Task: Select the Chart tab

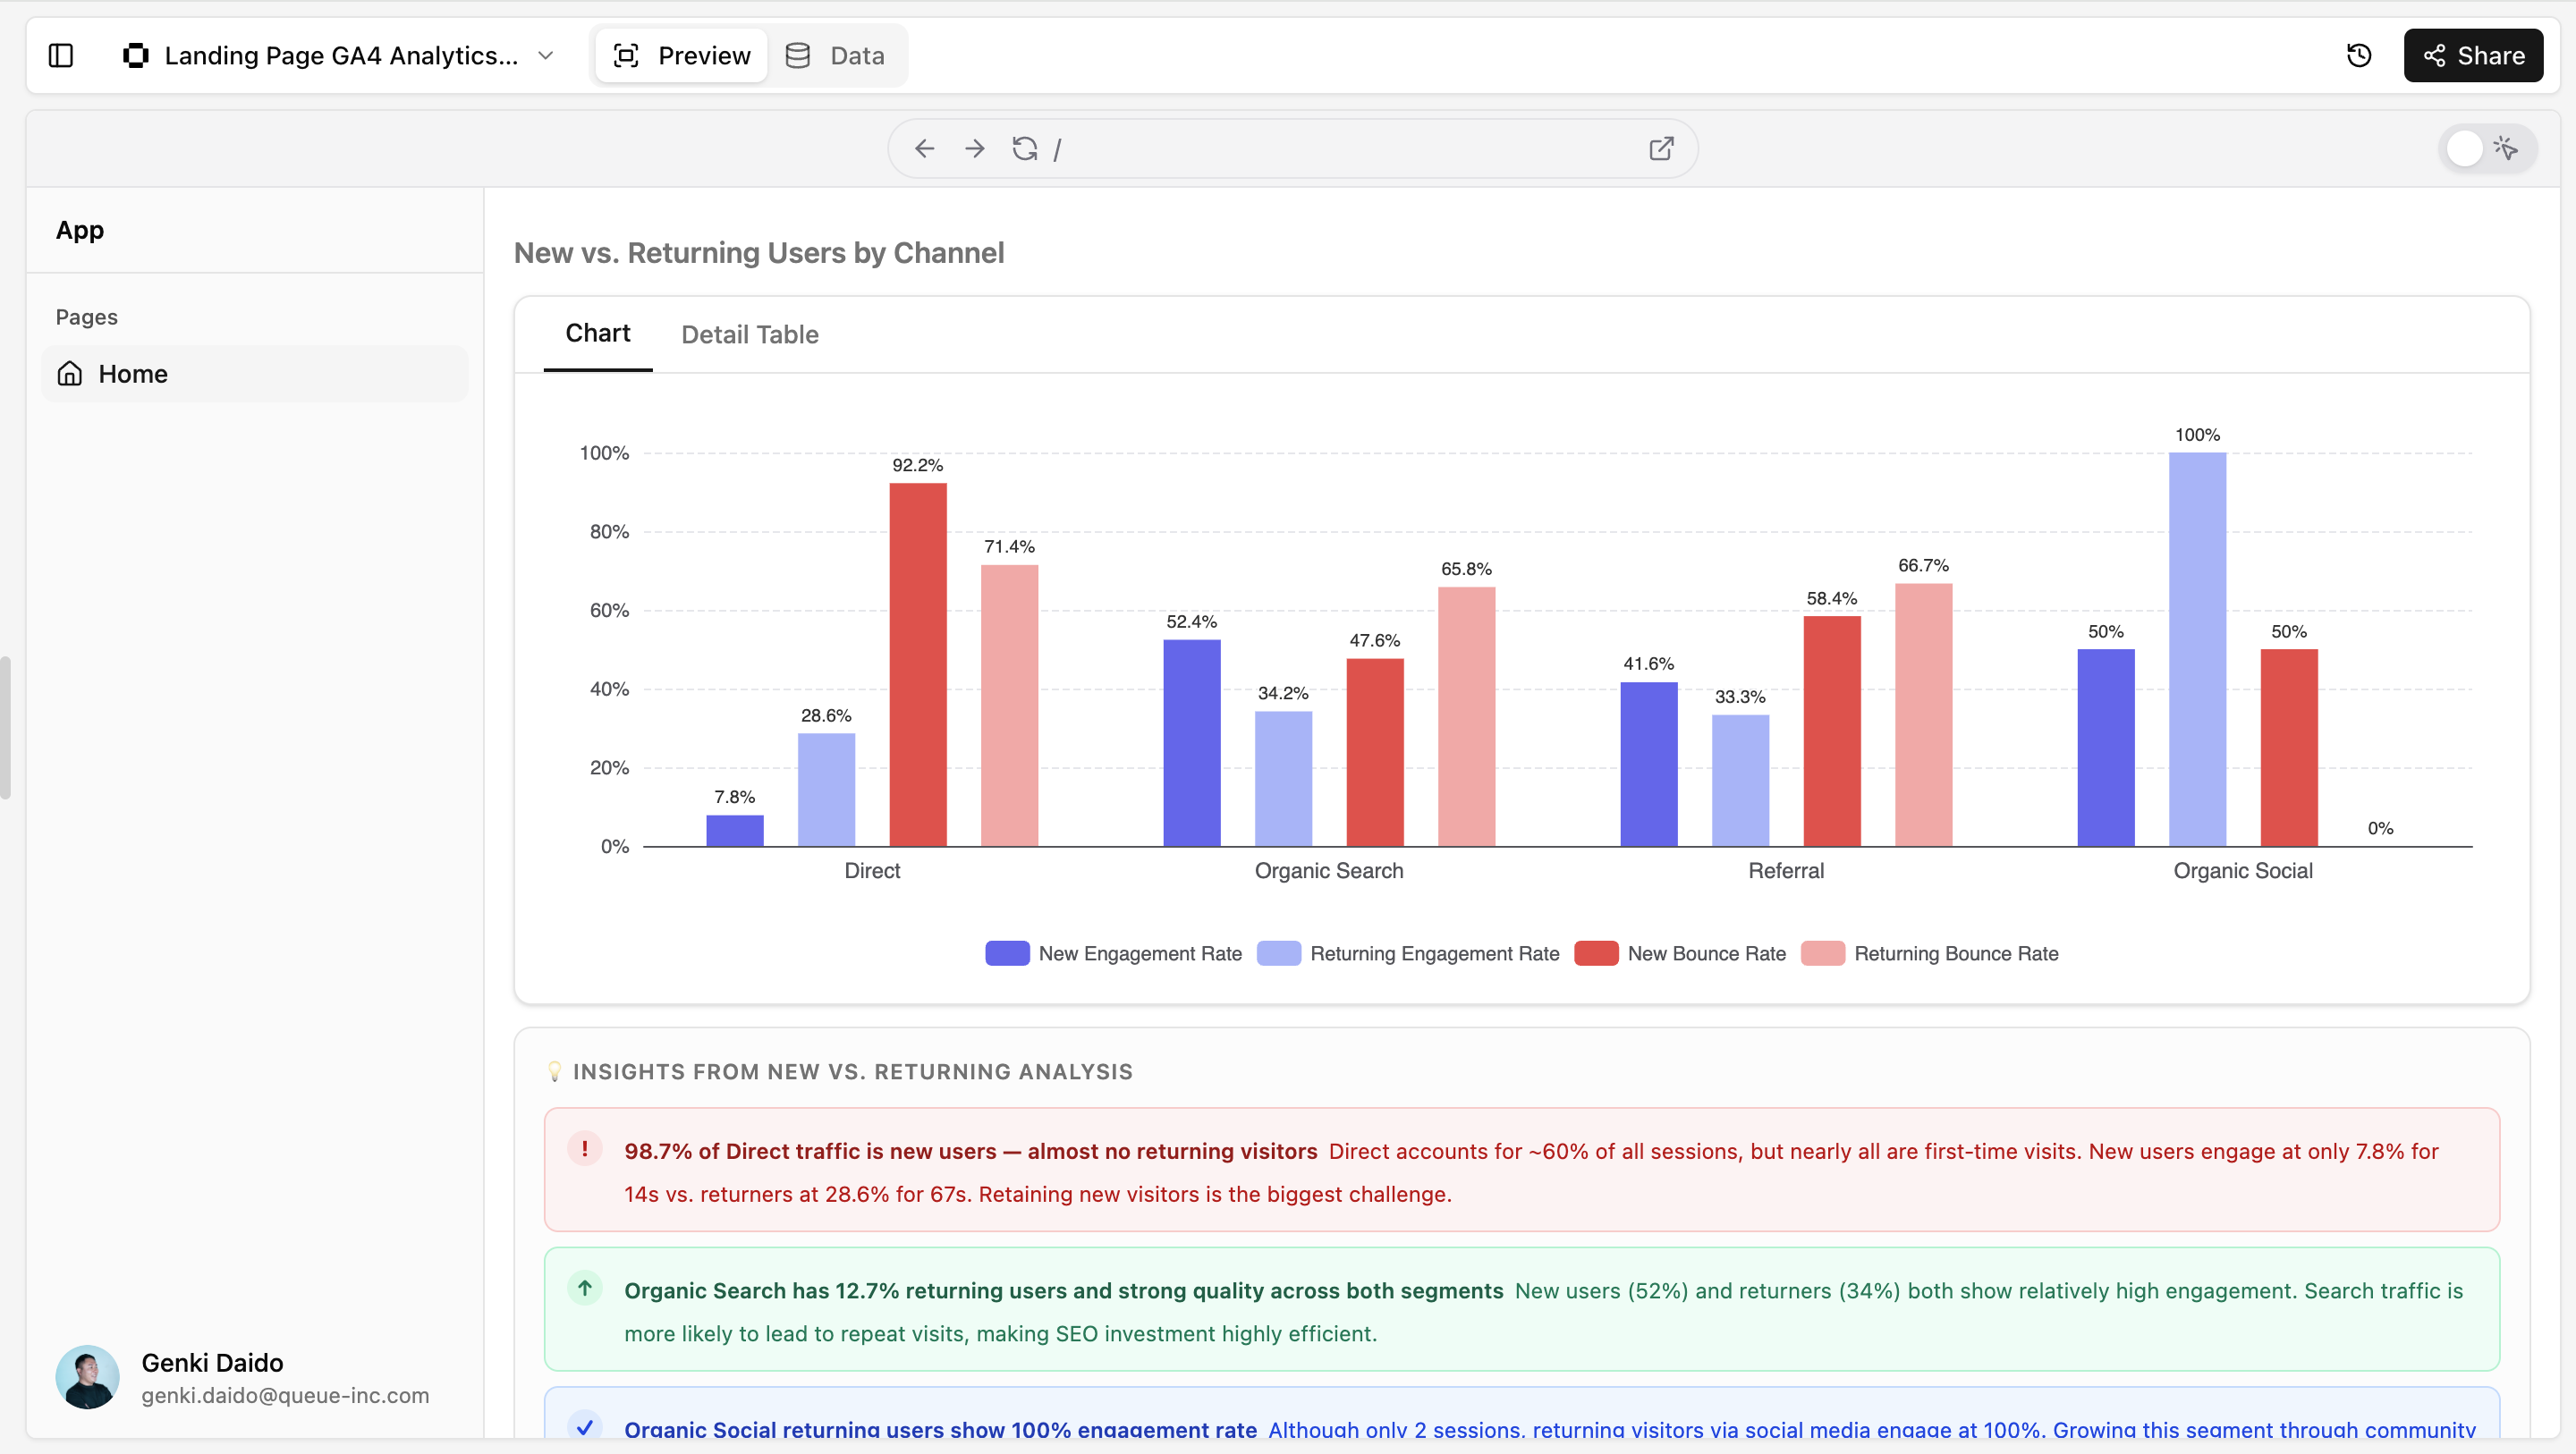Action: pos(597,333)
